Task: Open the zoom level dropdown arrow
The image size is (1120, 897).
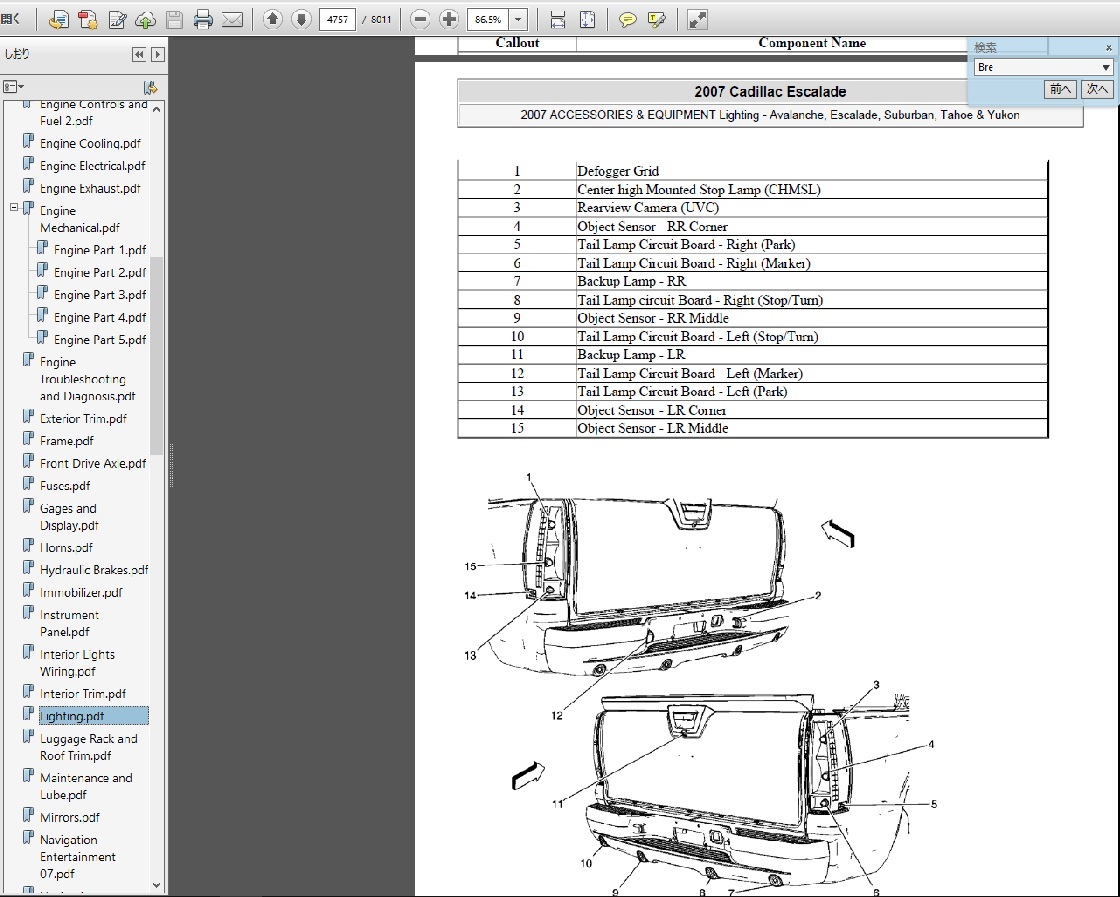Action: point(519,19)
